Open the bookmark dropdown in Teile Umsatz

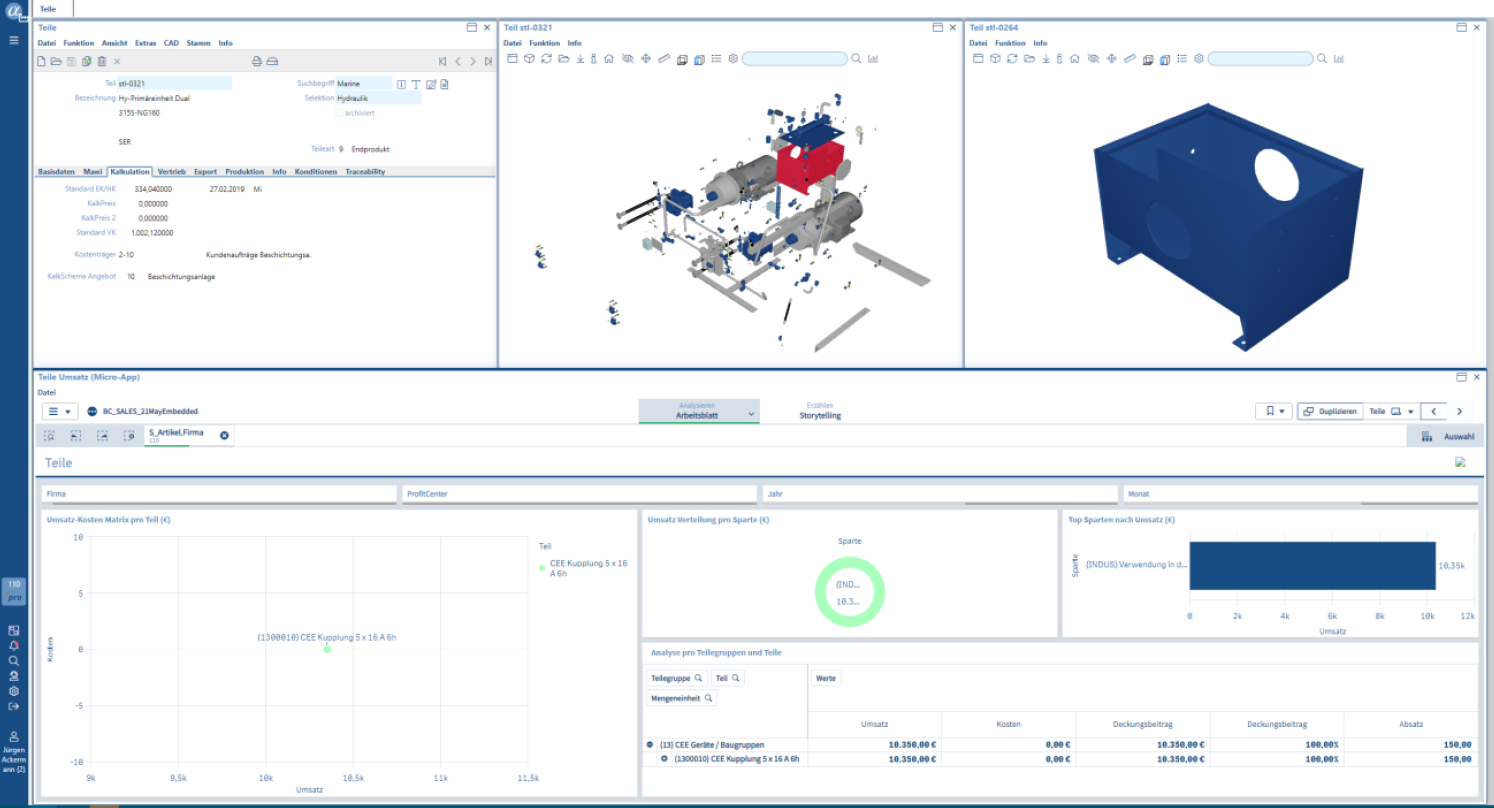pyautogui.click(x=1274, y=411)
